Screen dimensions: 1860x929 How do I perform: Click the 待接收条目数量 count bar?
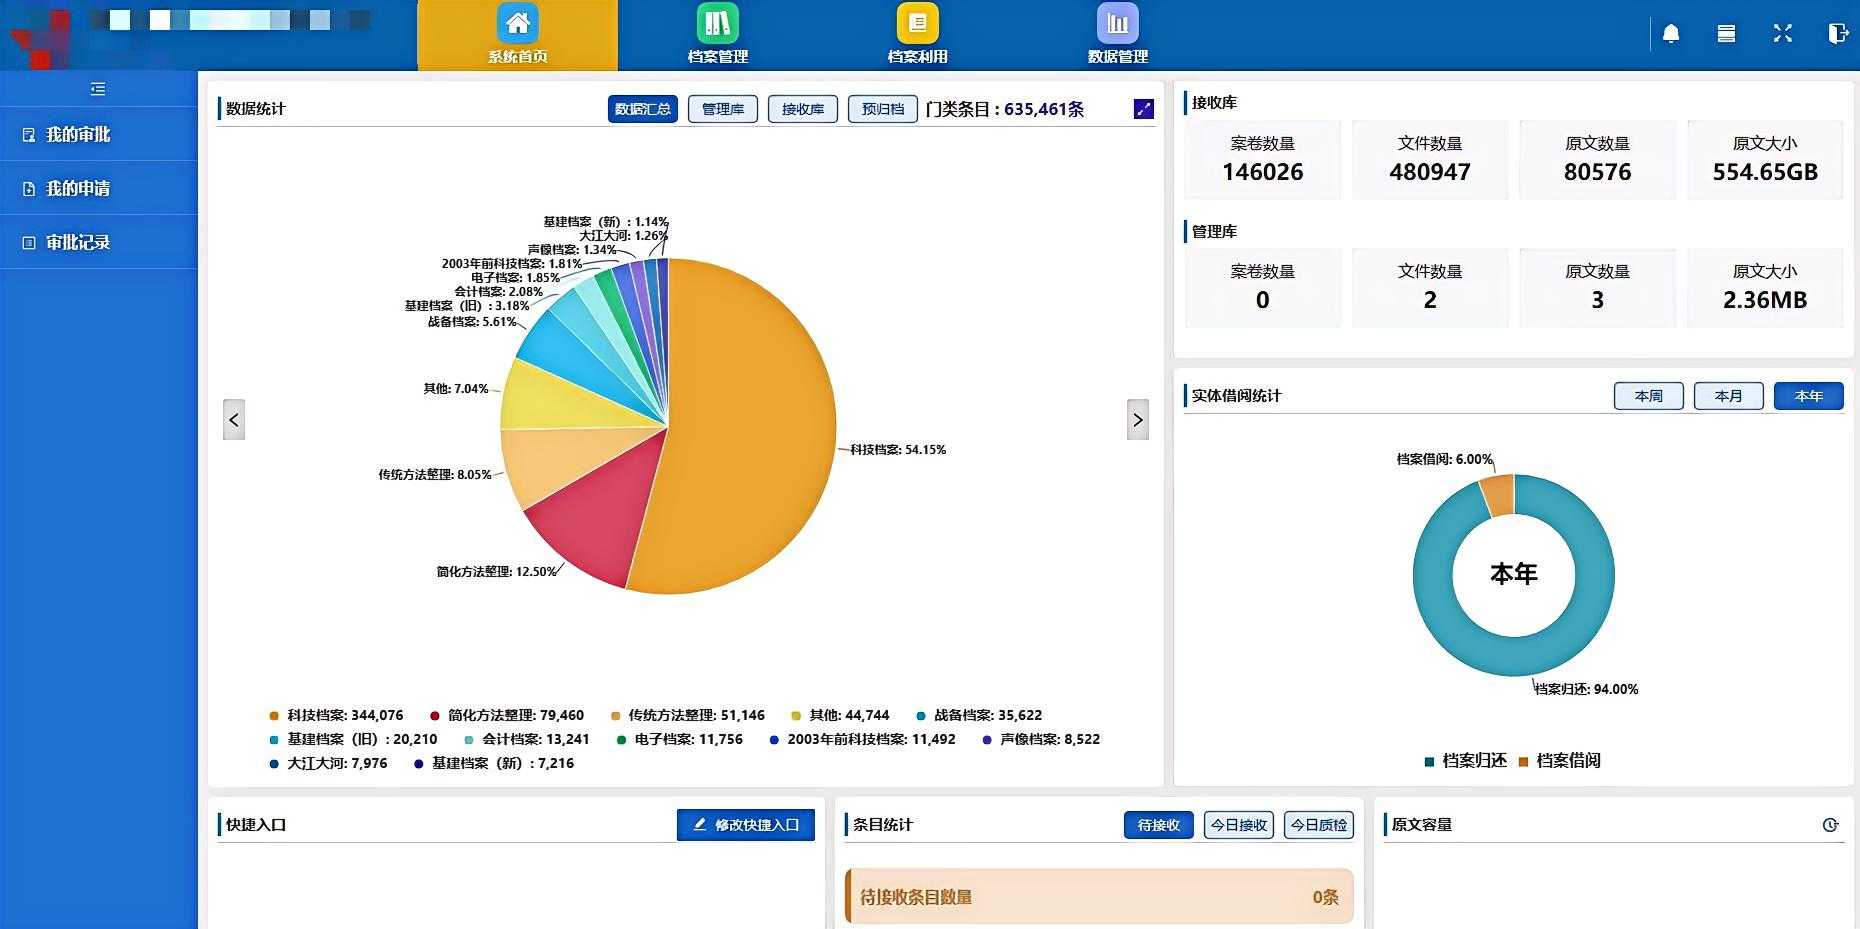tap(1098, 897)
